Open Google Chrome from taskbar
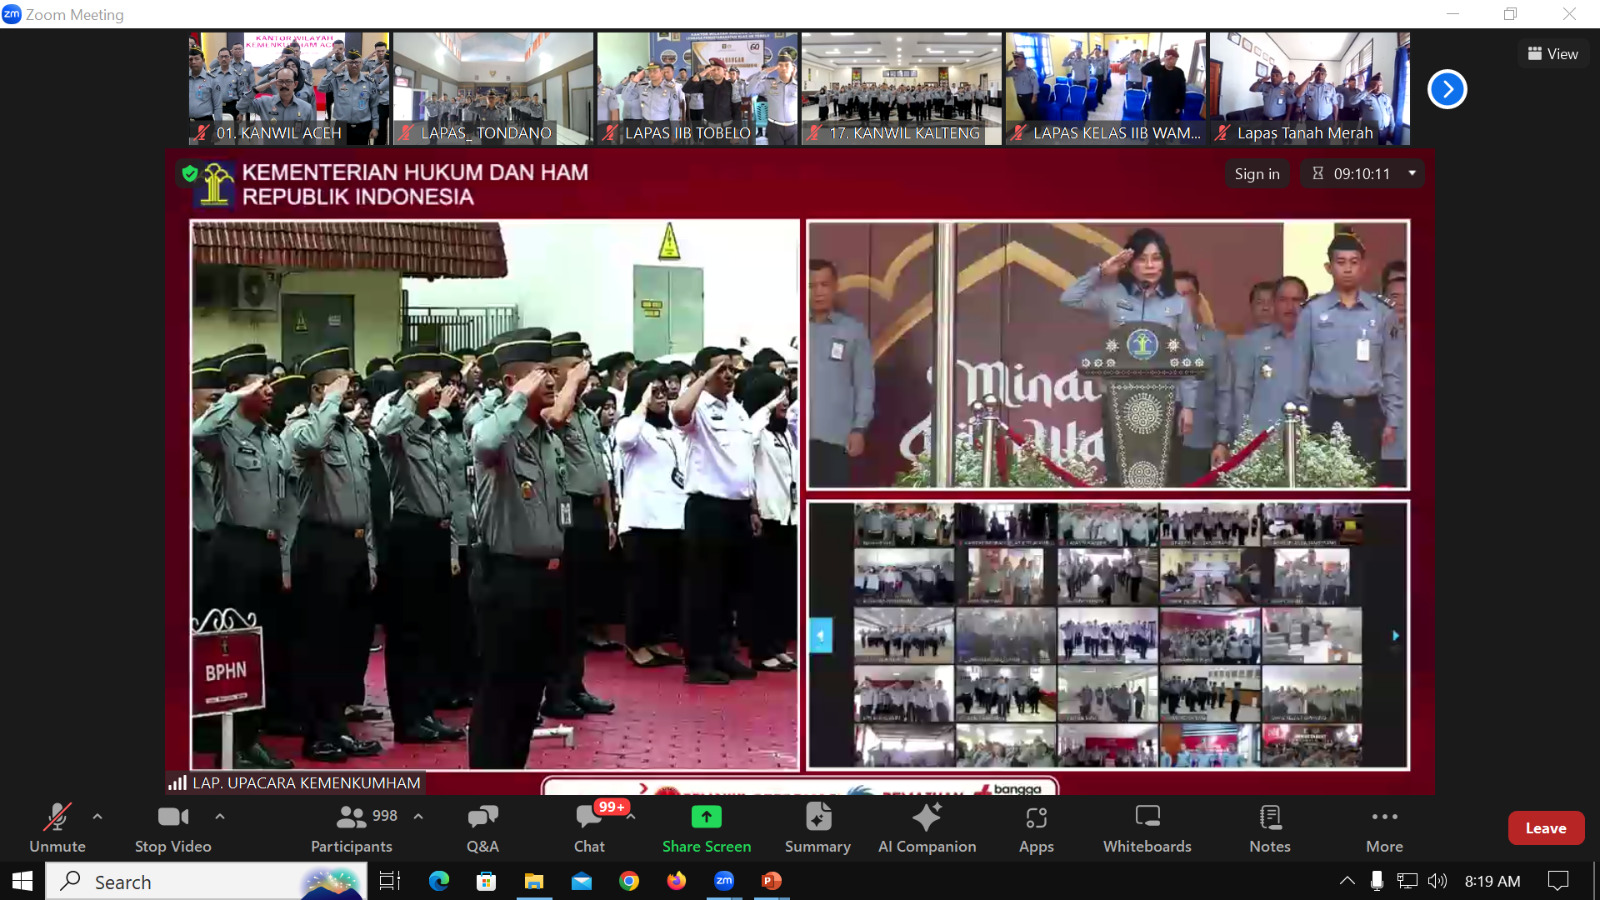The image size is (1600, 900). (629, 881)
